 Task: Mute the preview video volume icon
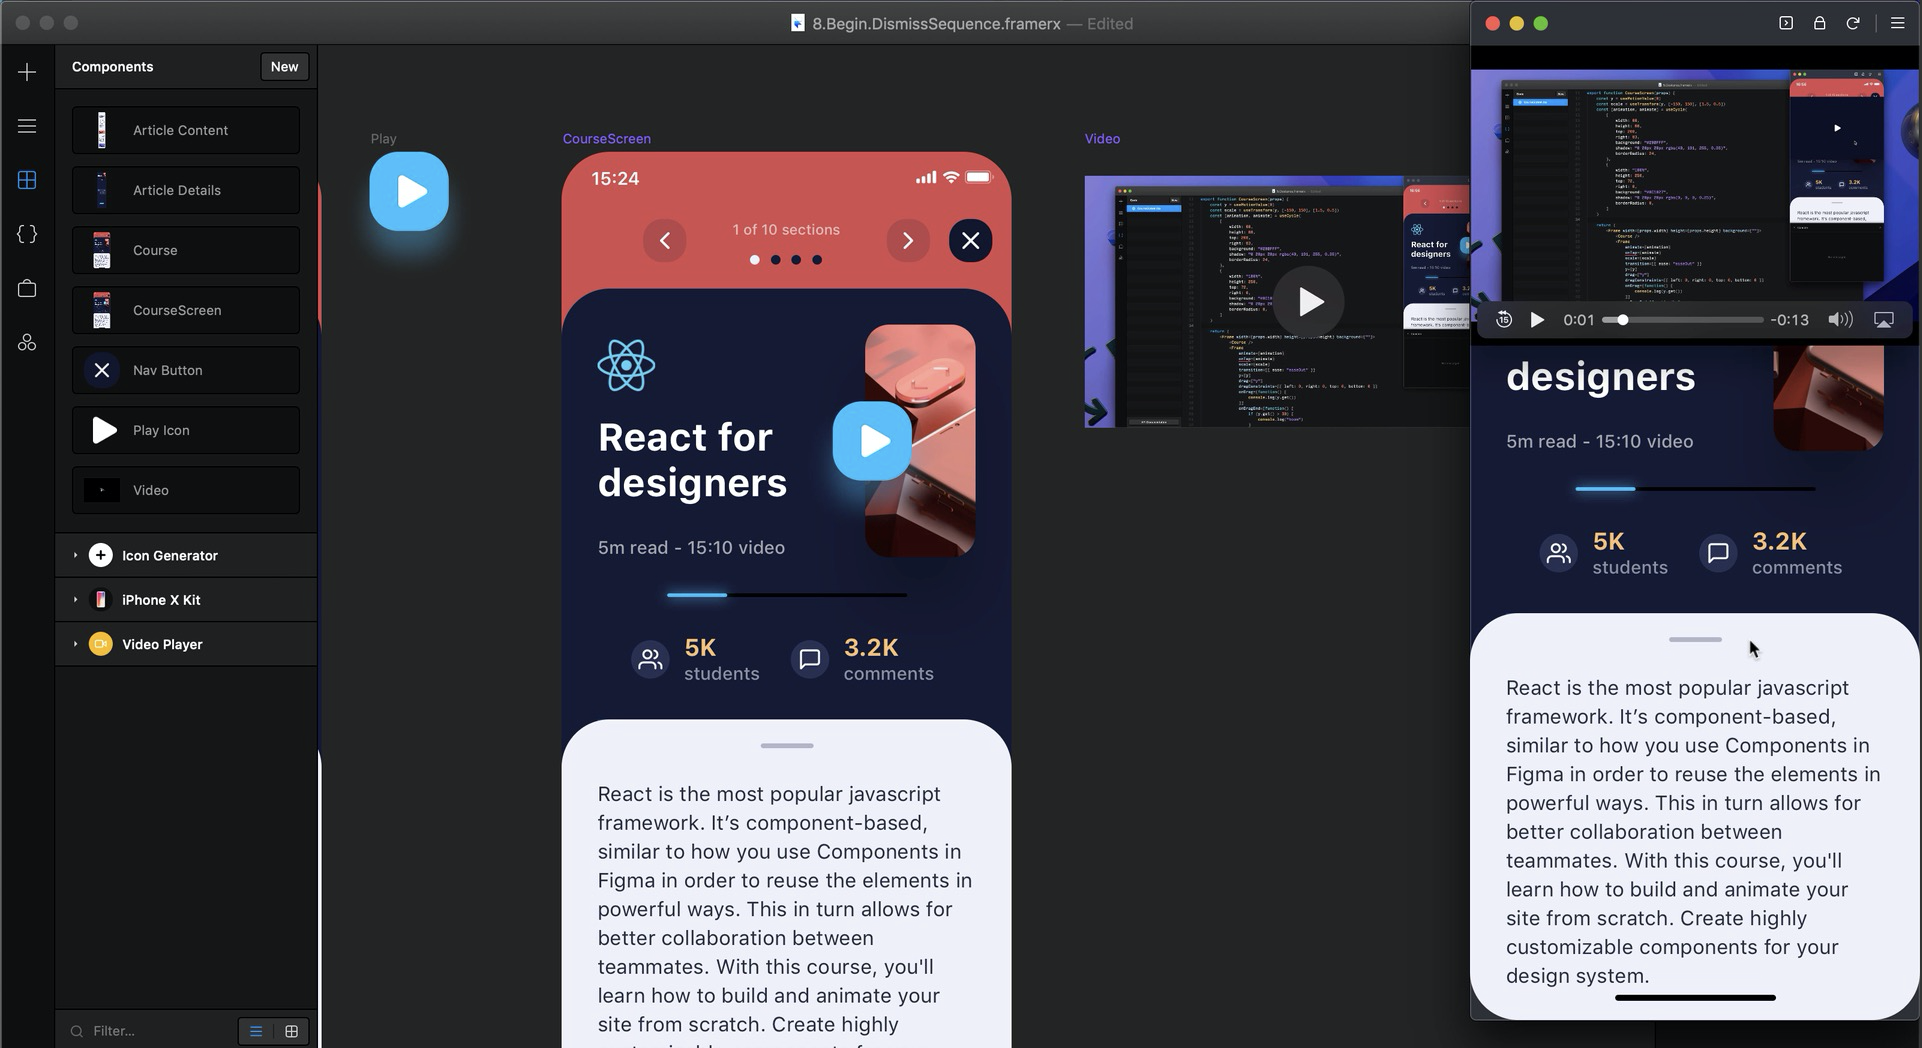pos(1840,320)
